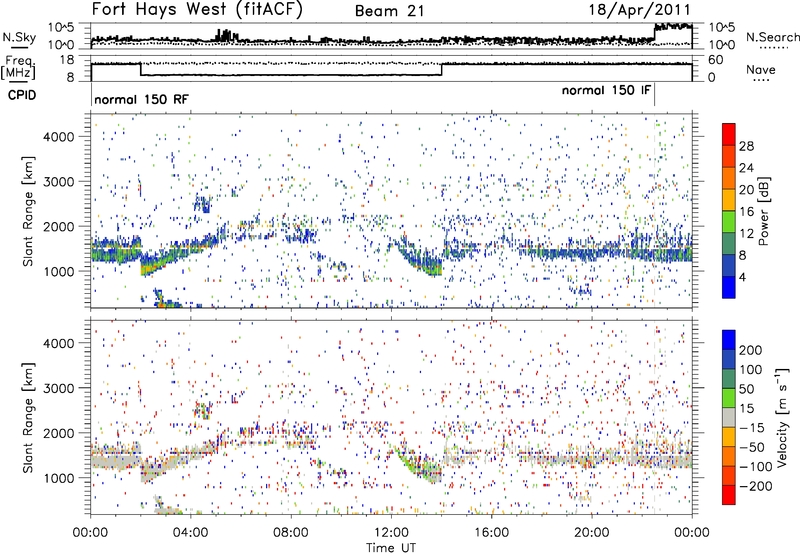Viewport: 800px width, 554px height.
Task: Click the 'Freq. [MHz]' axis label
Action: (18, 67)
